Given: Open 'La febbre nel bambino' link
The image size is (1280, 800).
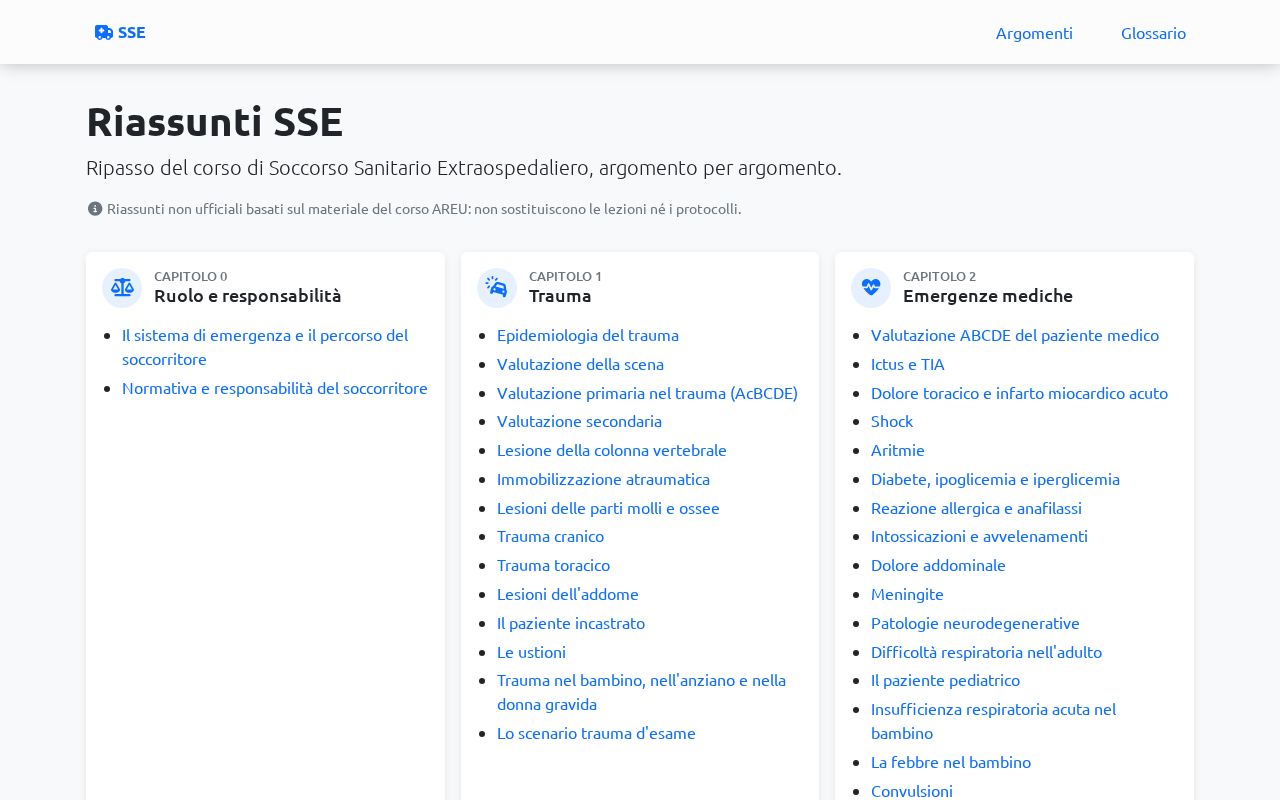Looking at the screenshot, I should coord(951,762).
